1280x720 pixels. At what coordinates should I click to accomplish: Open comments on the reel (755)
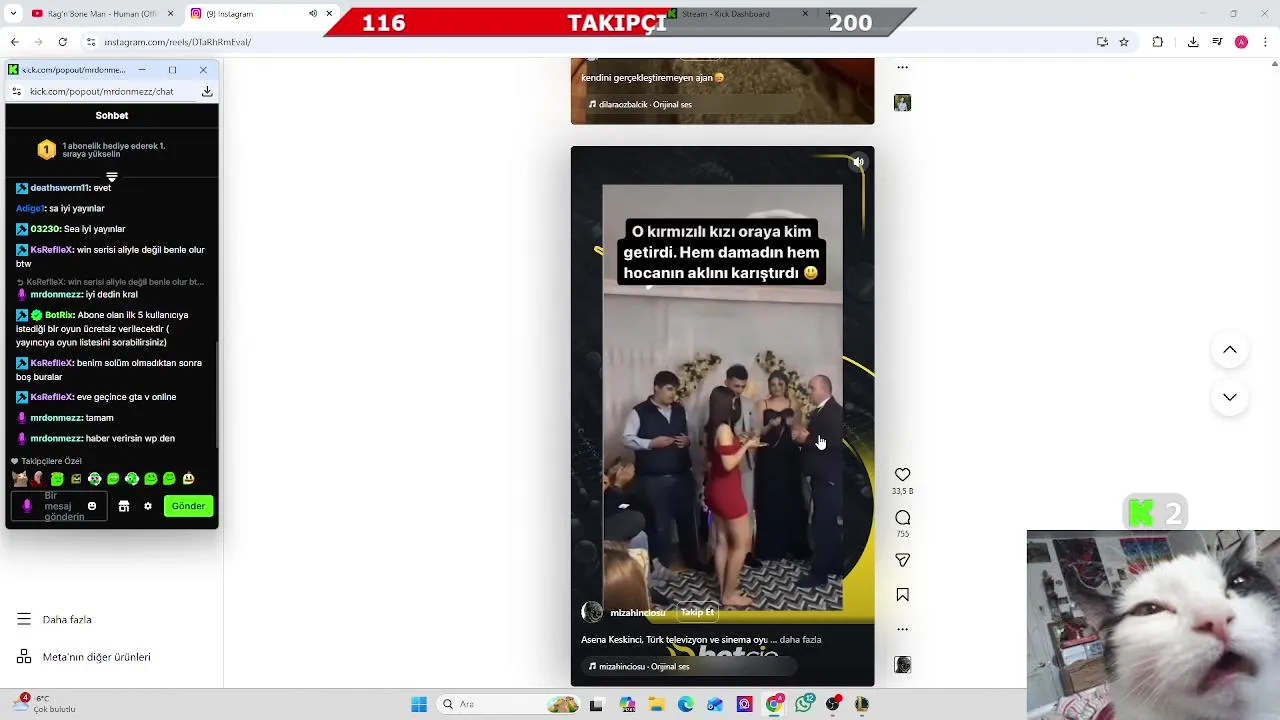pos(902,517)
